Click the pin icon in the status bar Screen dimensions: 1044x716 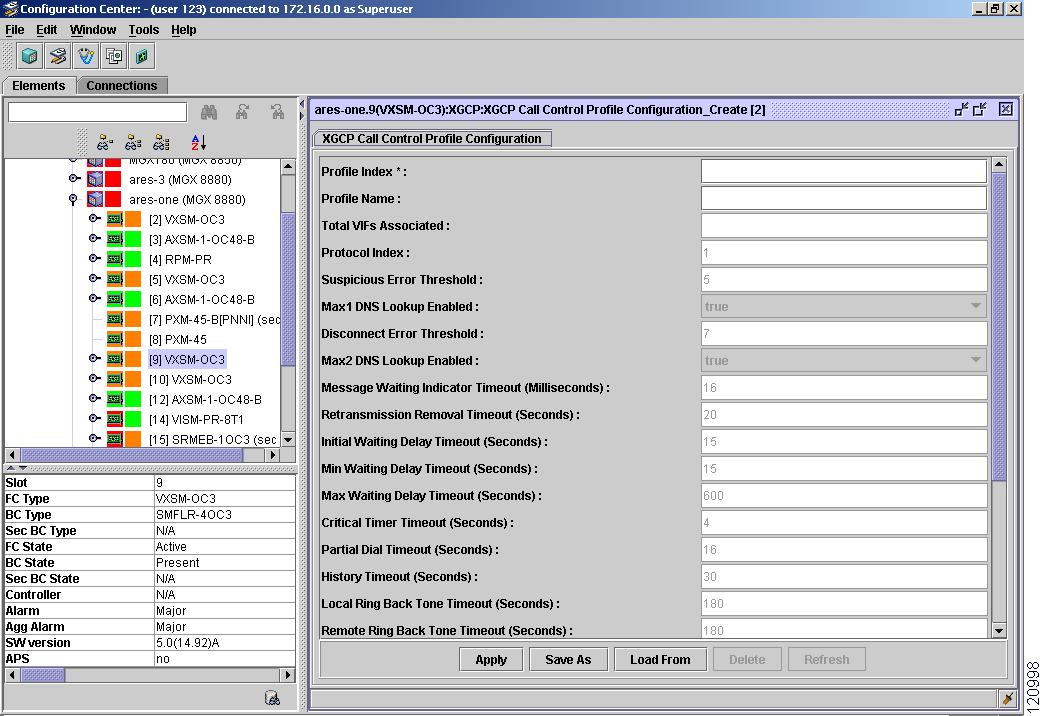coord(1007,698)
